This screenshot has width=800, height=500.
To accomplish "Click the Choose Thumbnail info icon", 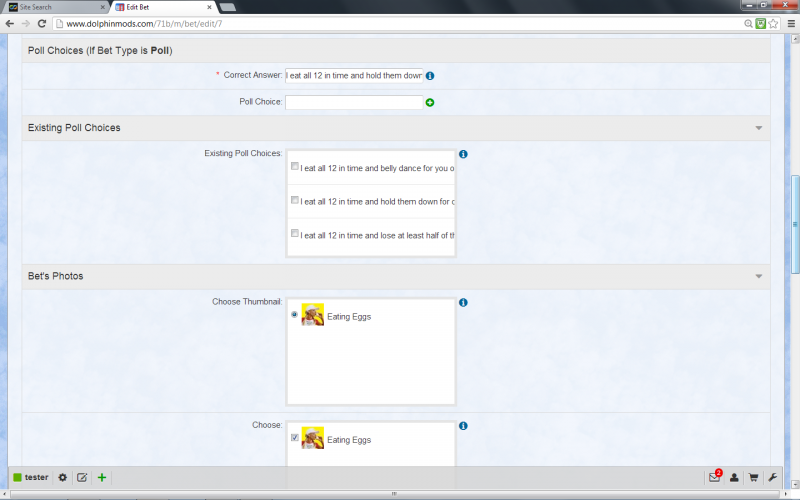I will [463, 303].
